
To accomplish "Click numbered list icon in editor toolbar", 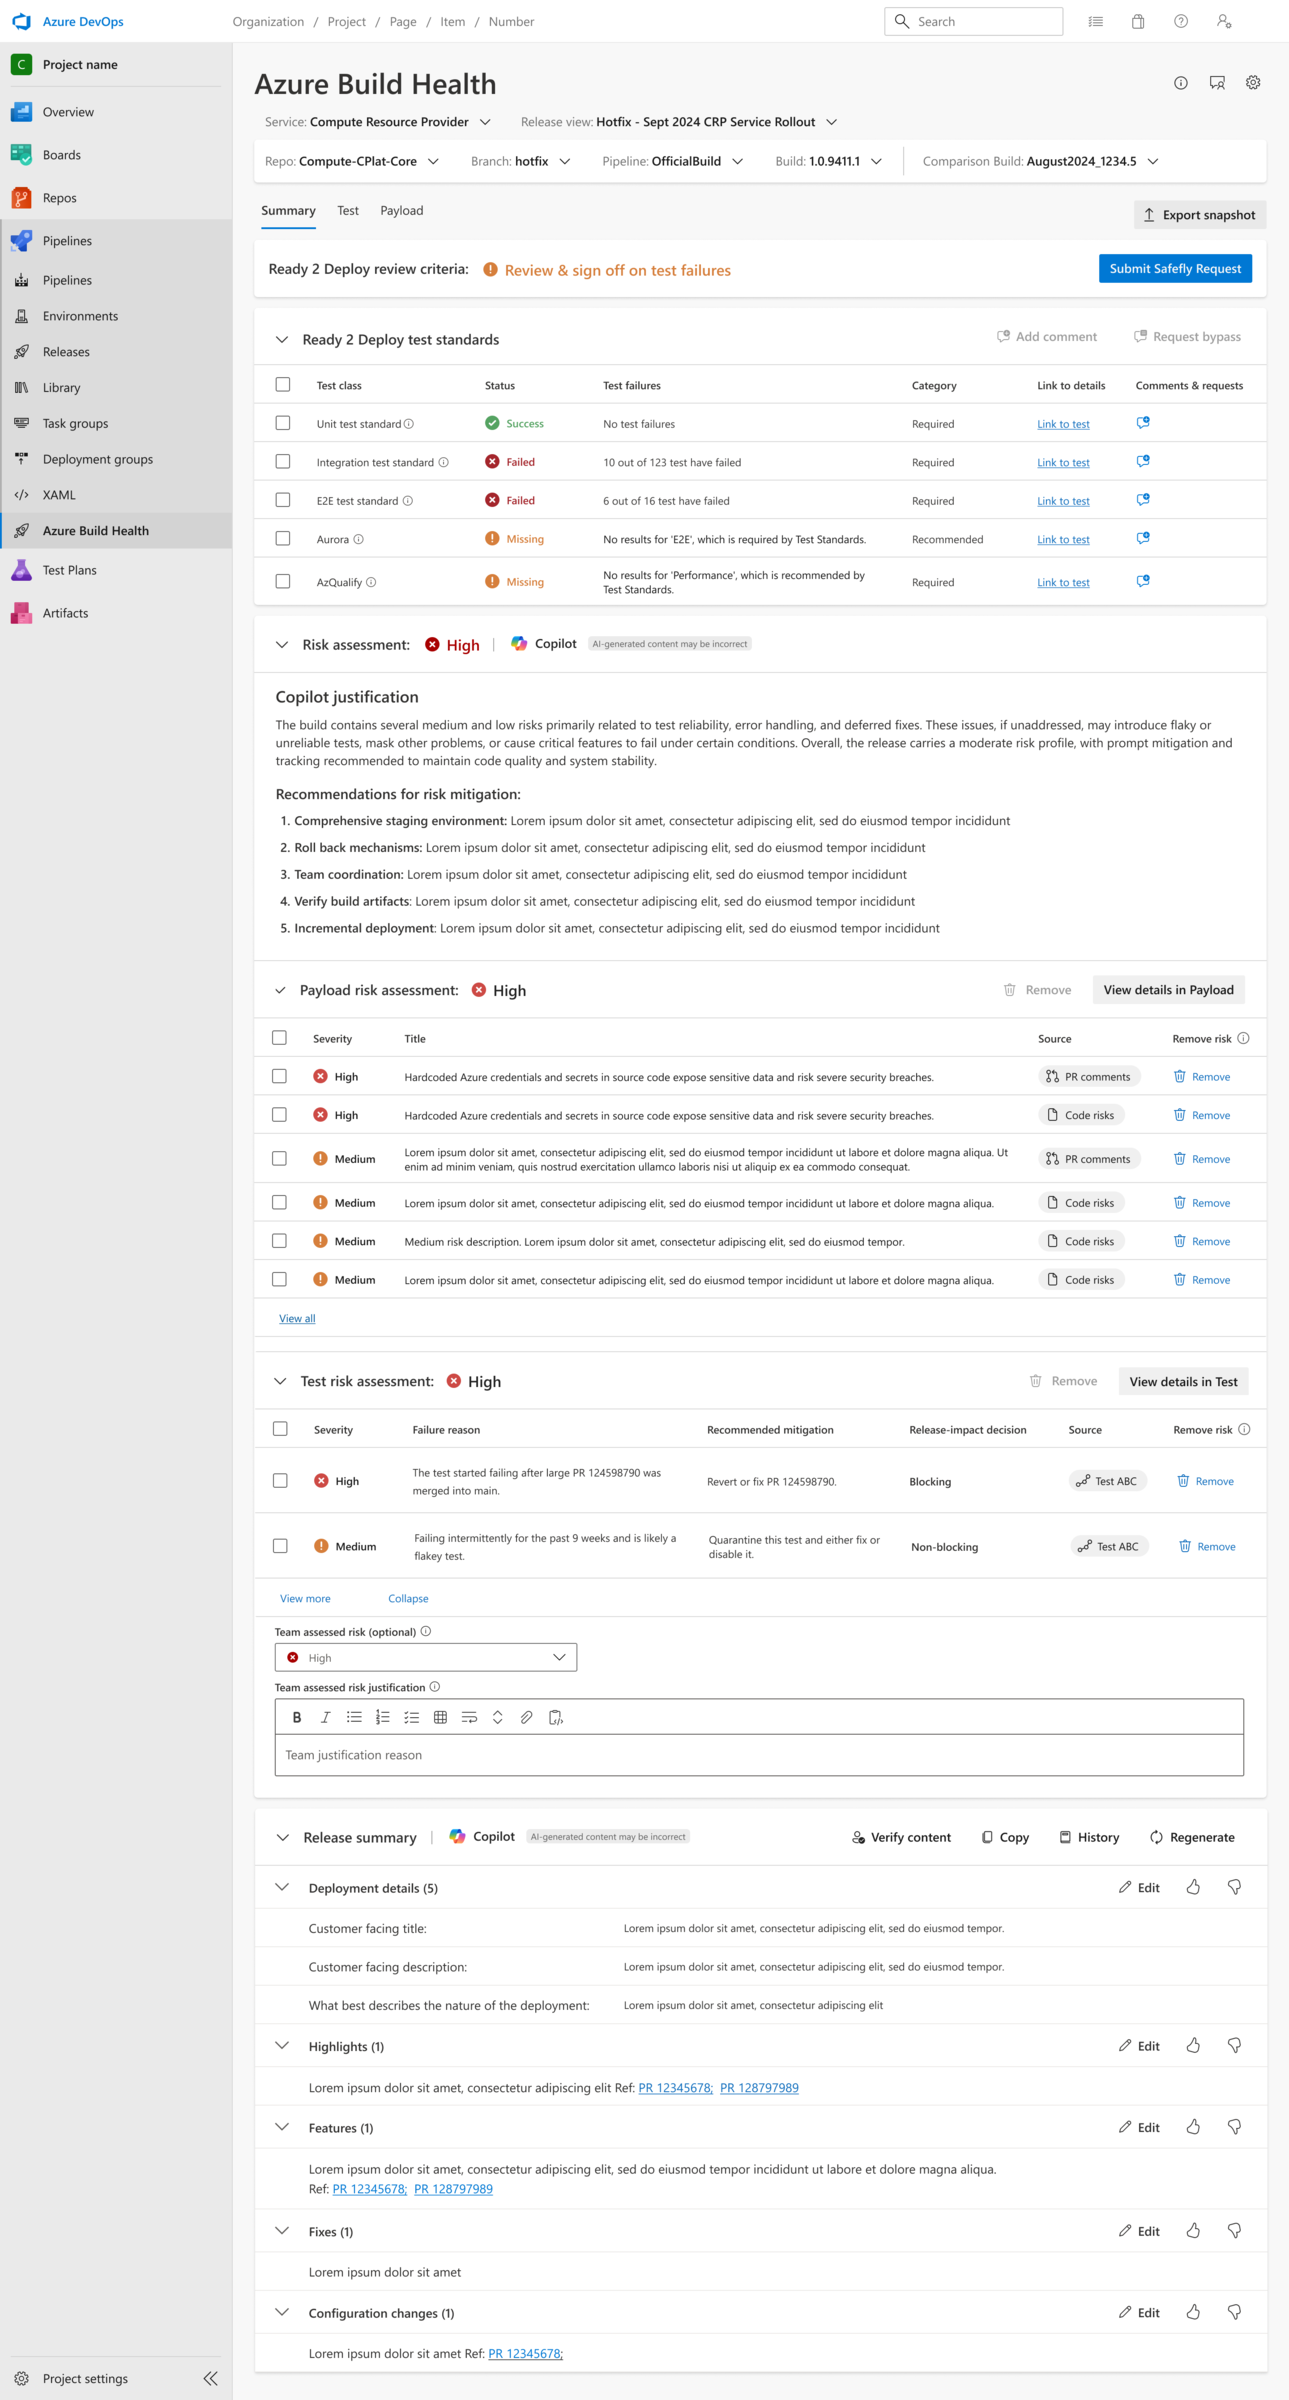I will coord(383,1717).
